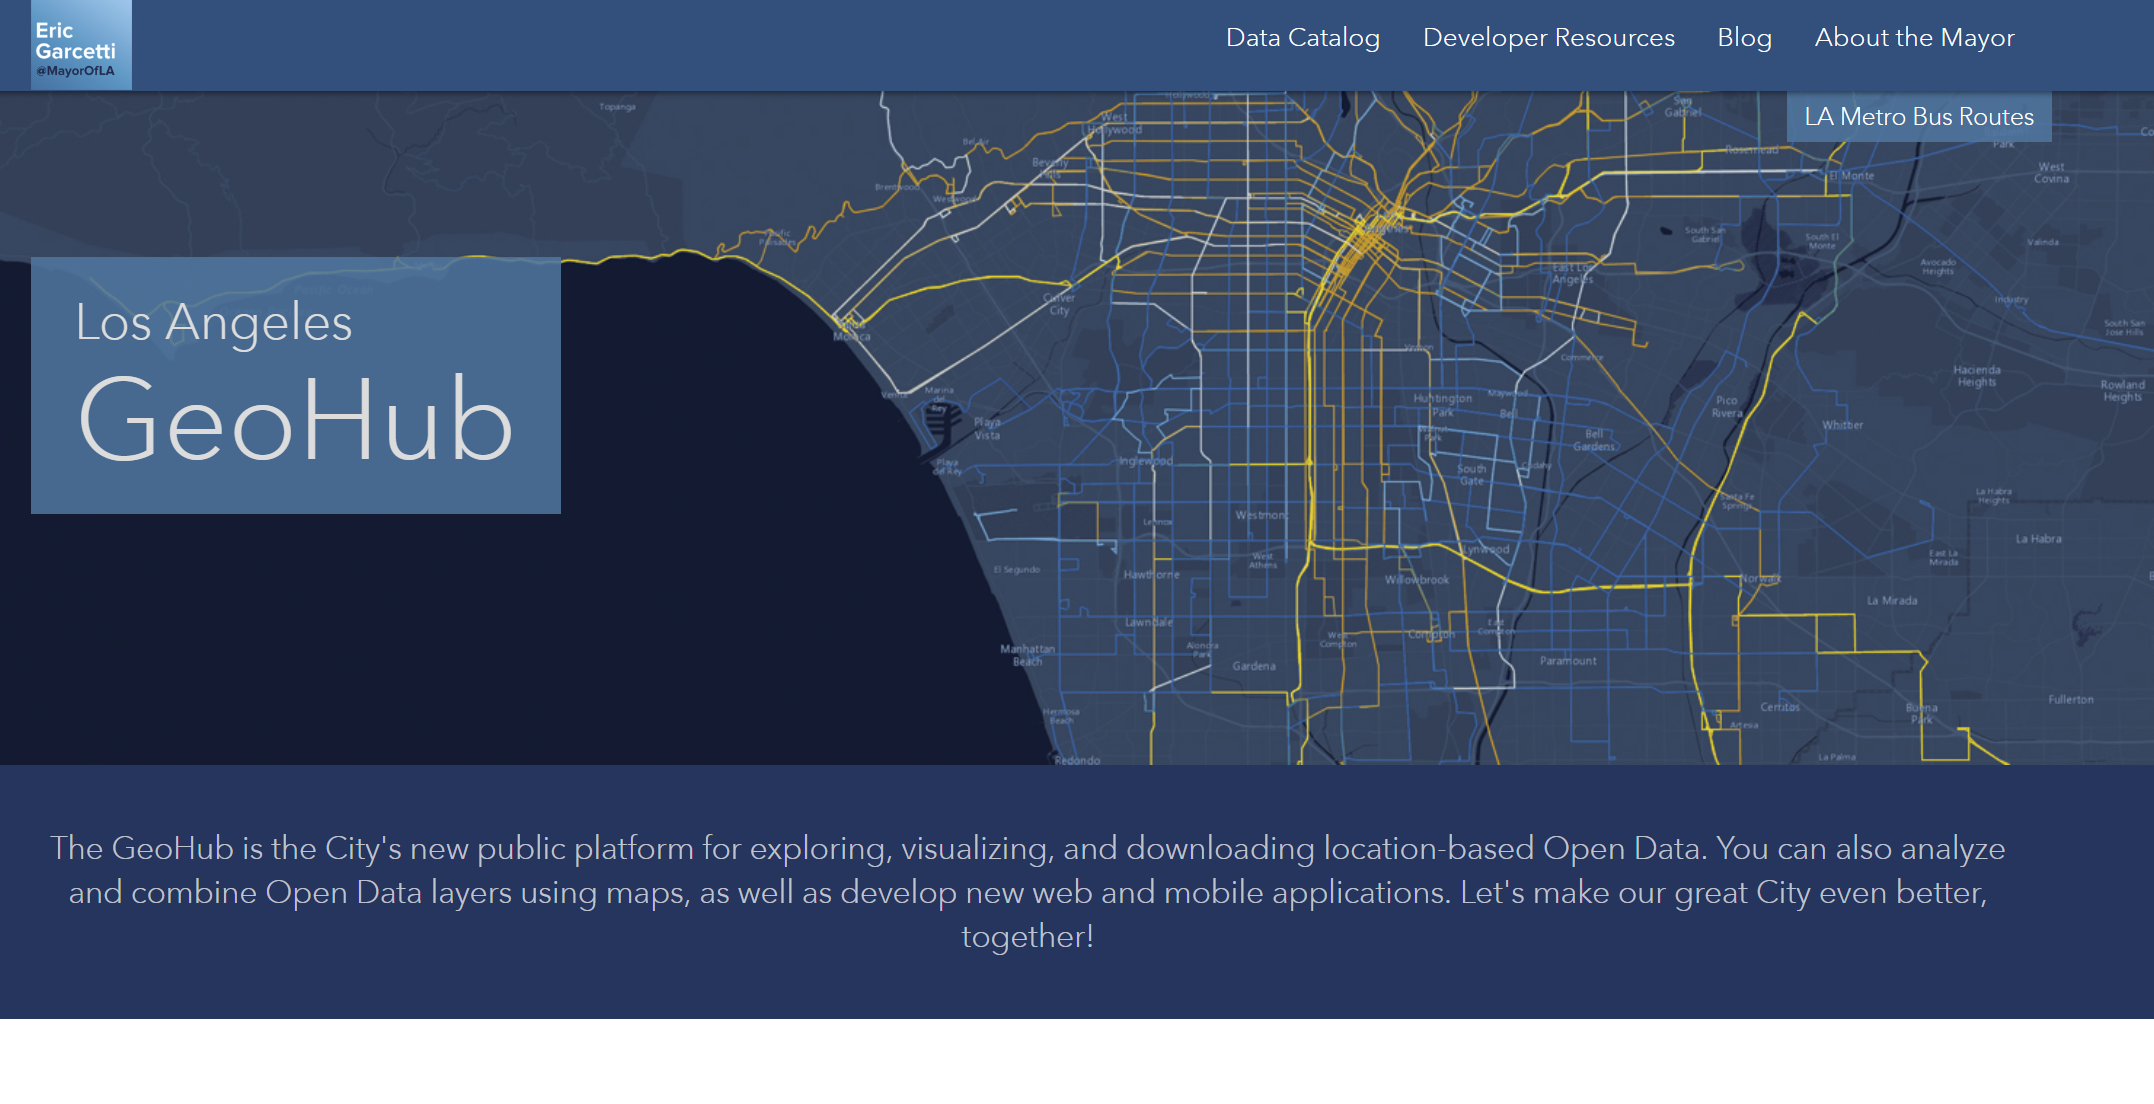Go to Developer Resources

1548,38
